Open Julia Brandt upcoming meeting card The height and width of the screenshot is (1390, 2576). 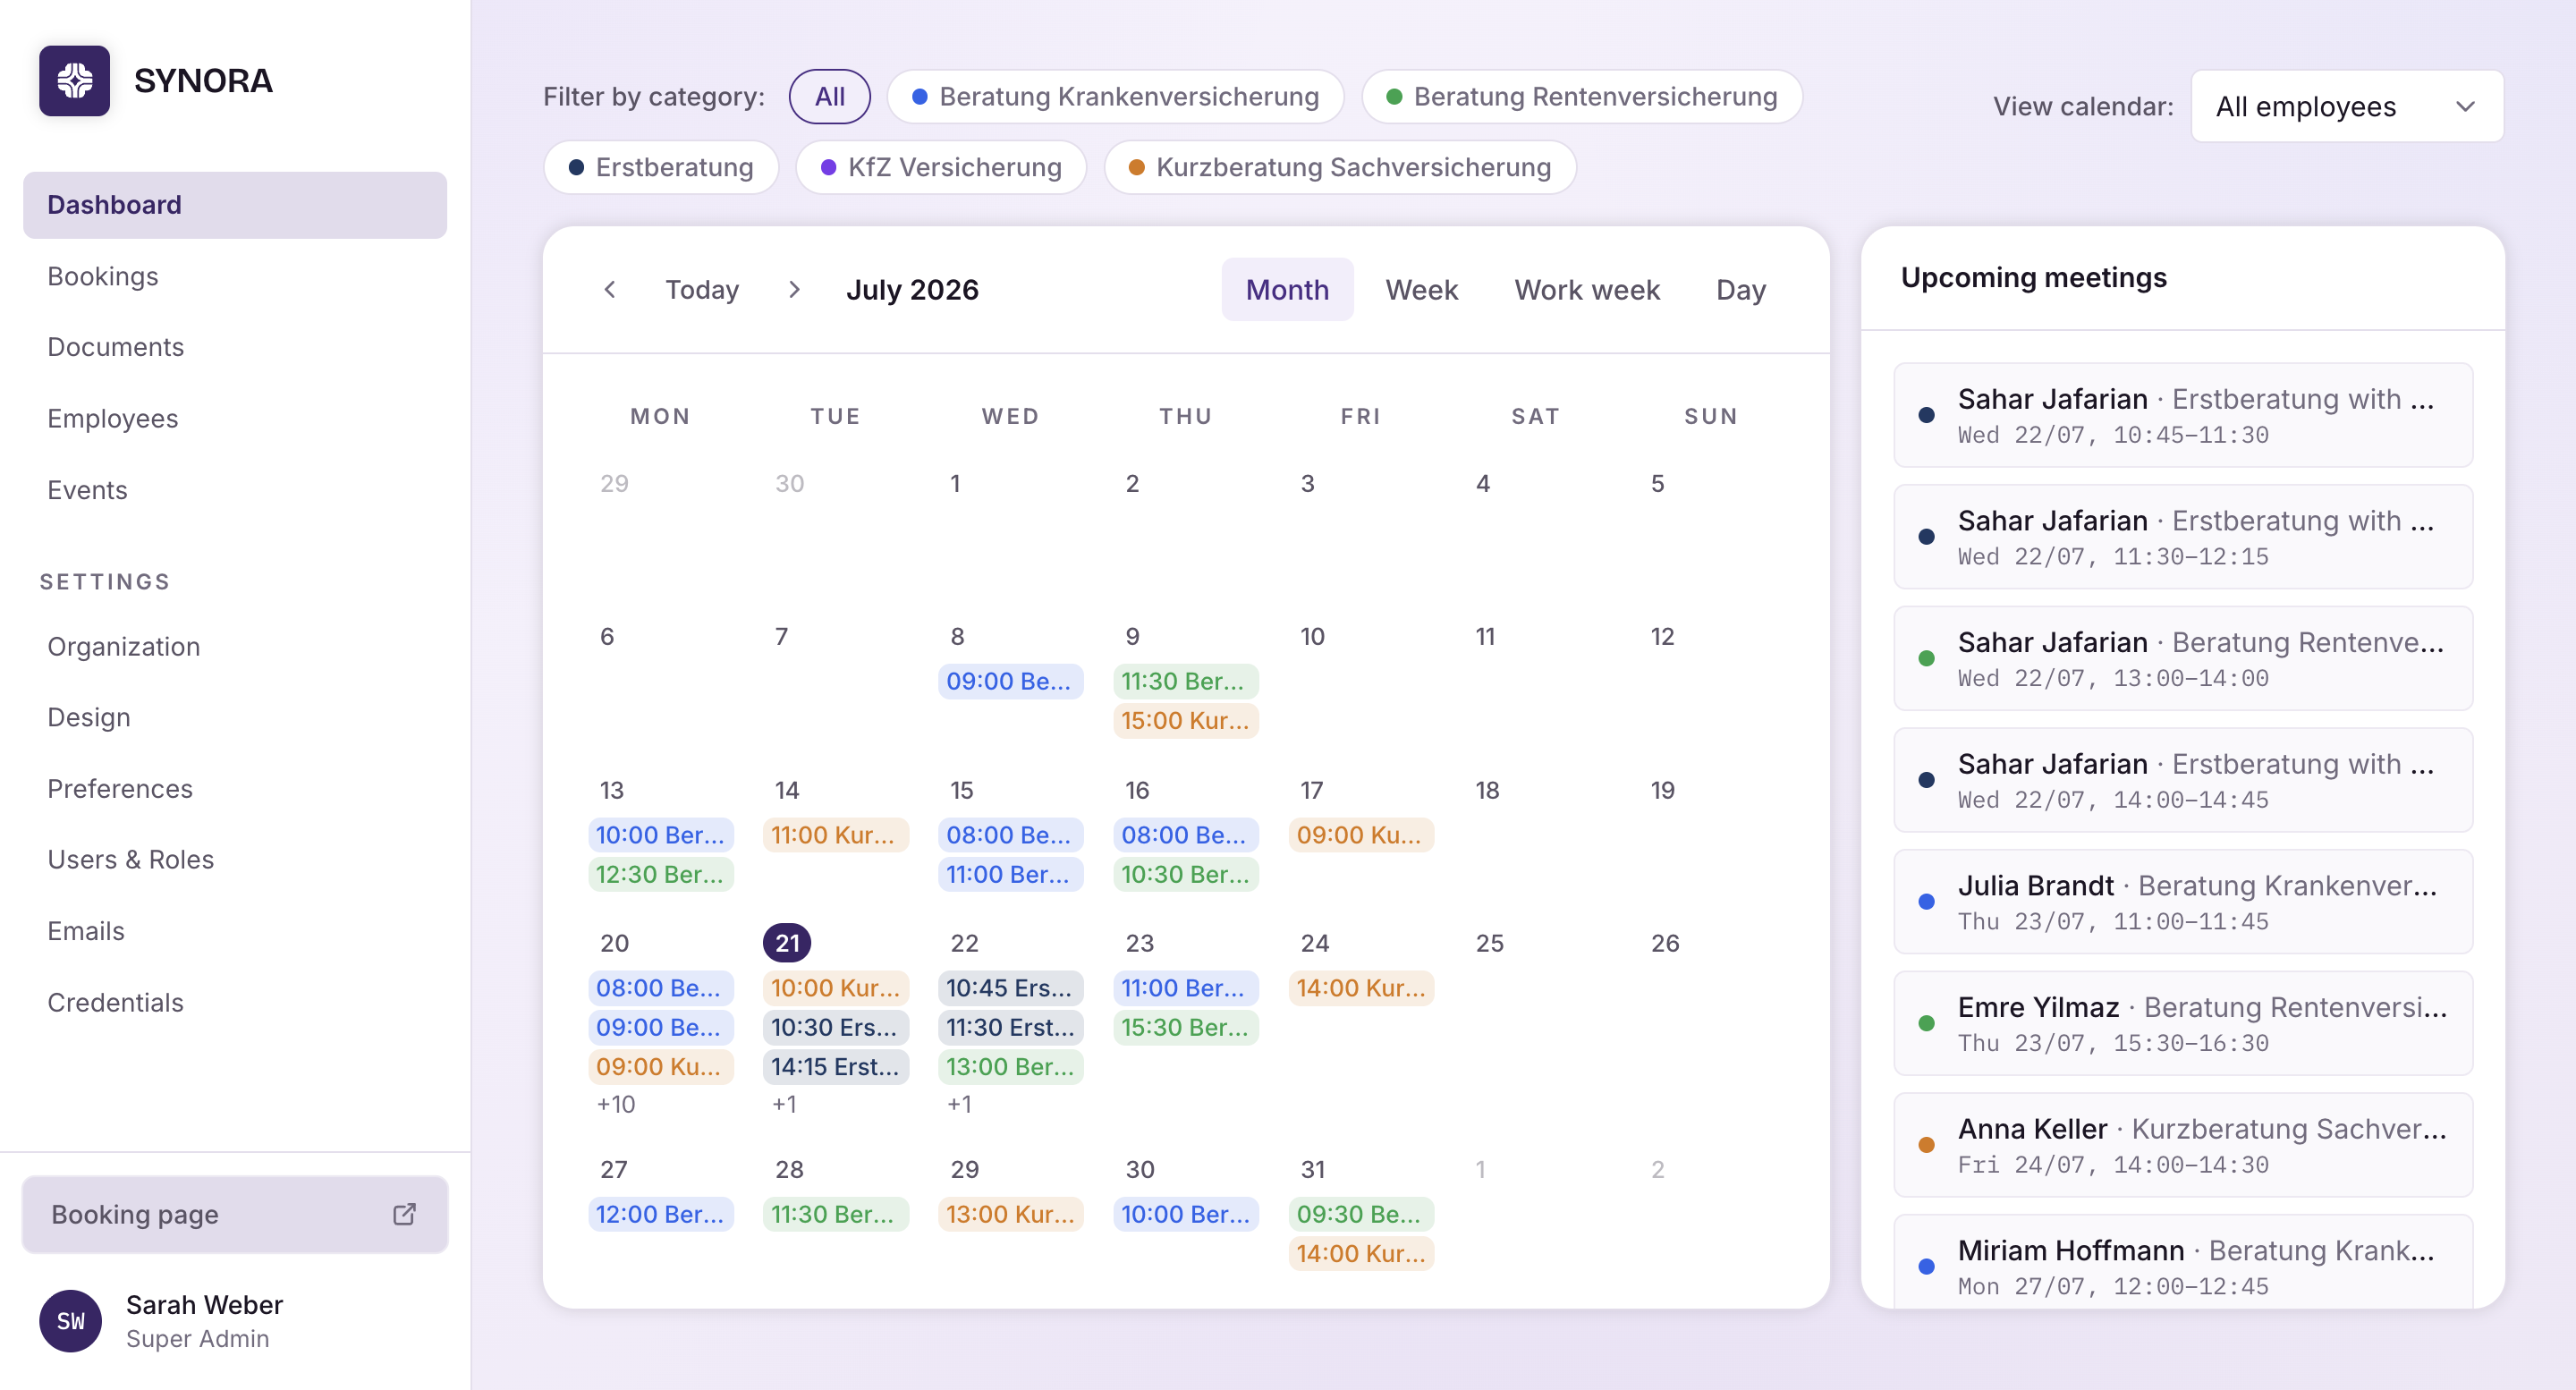pyautogui.click(x=2182, y=901)
